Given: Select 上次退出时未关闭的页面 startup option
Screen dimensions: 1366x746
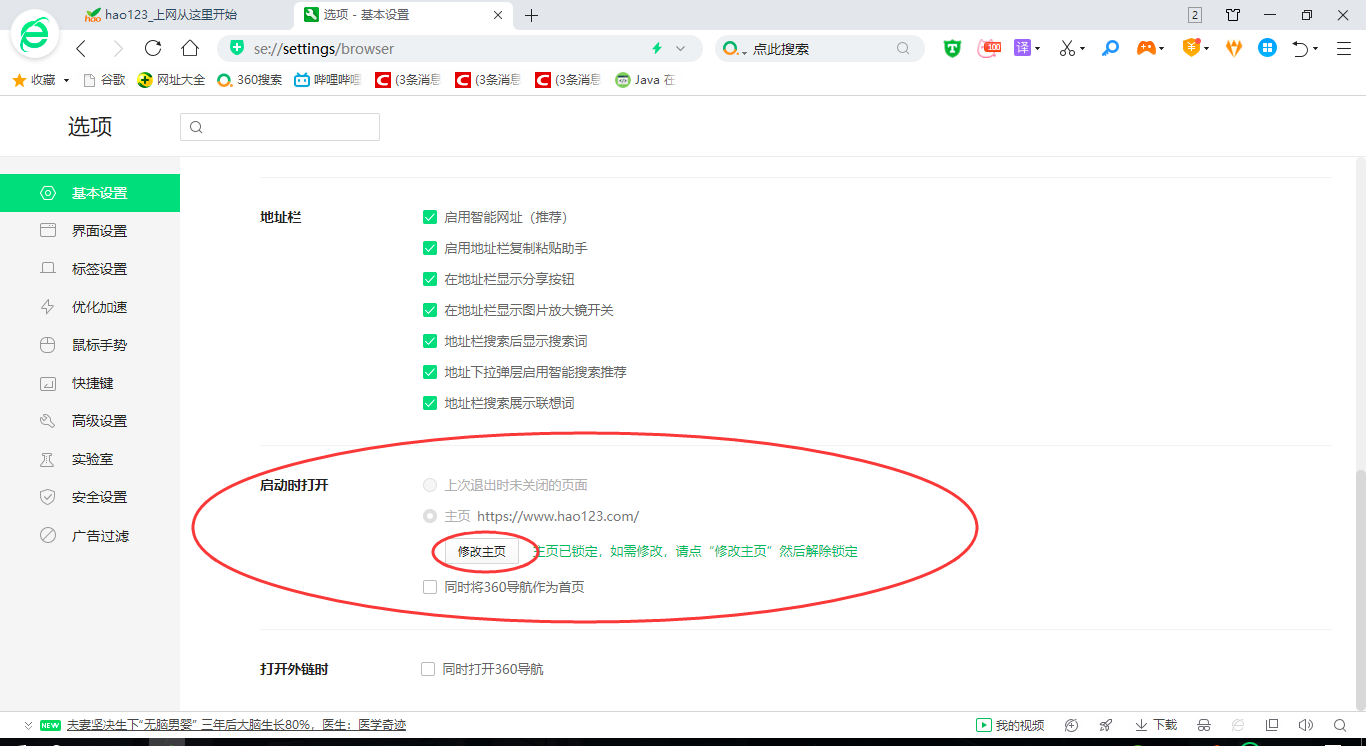Looking at the screenshot, I should tap(430, 485).
